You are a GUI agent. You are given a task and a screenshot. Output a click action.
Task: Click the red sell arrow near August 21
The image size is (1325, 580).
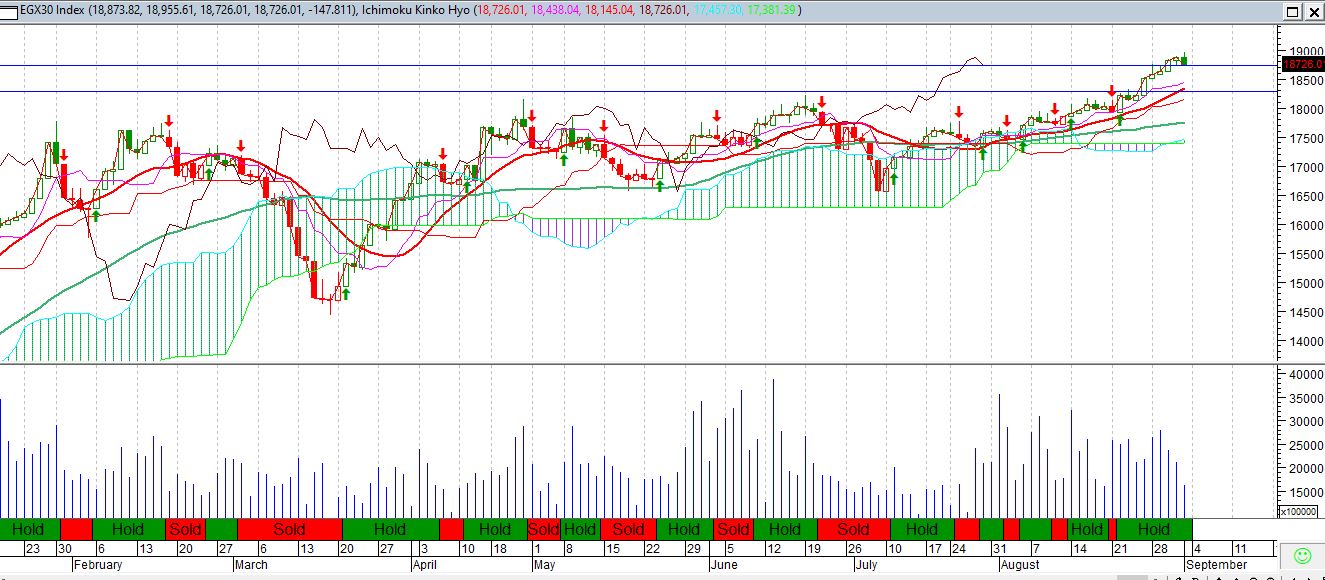(1111, 91)
